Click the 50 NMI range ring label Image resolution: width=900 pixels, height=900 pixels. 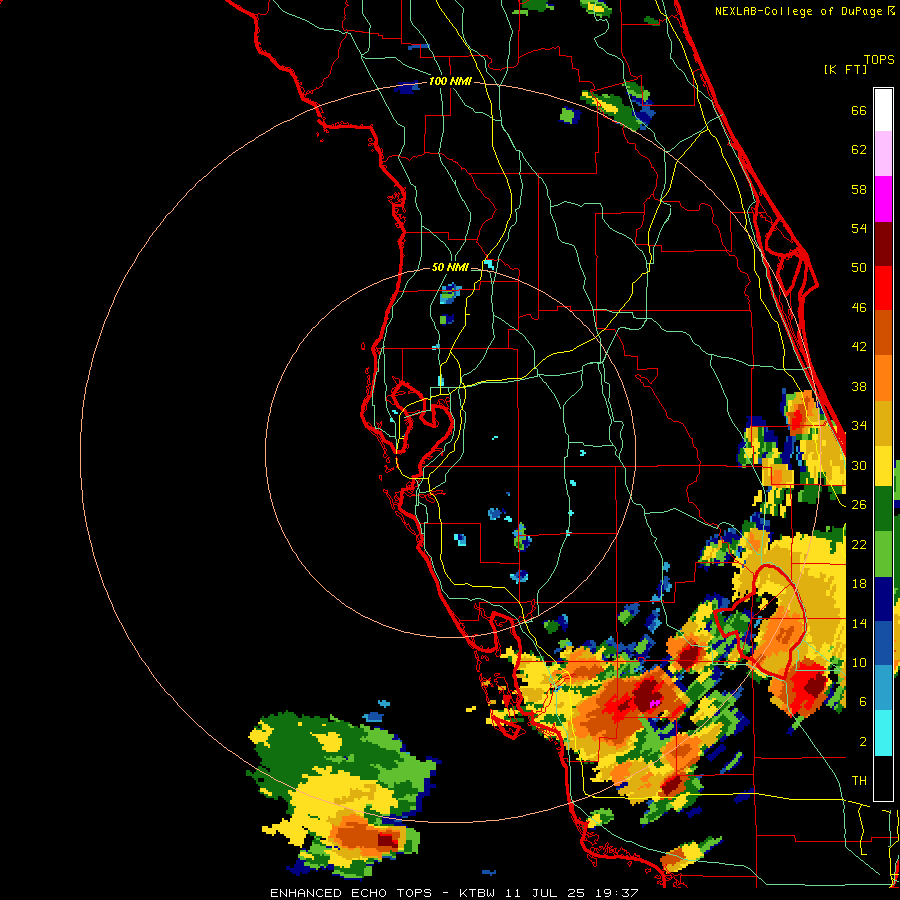[449, 267]
